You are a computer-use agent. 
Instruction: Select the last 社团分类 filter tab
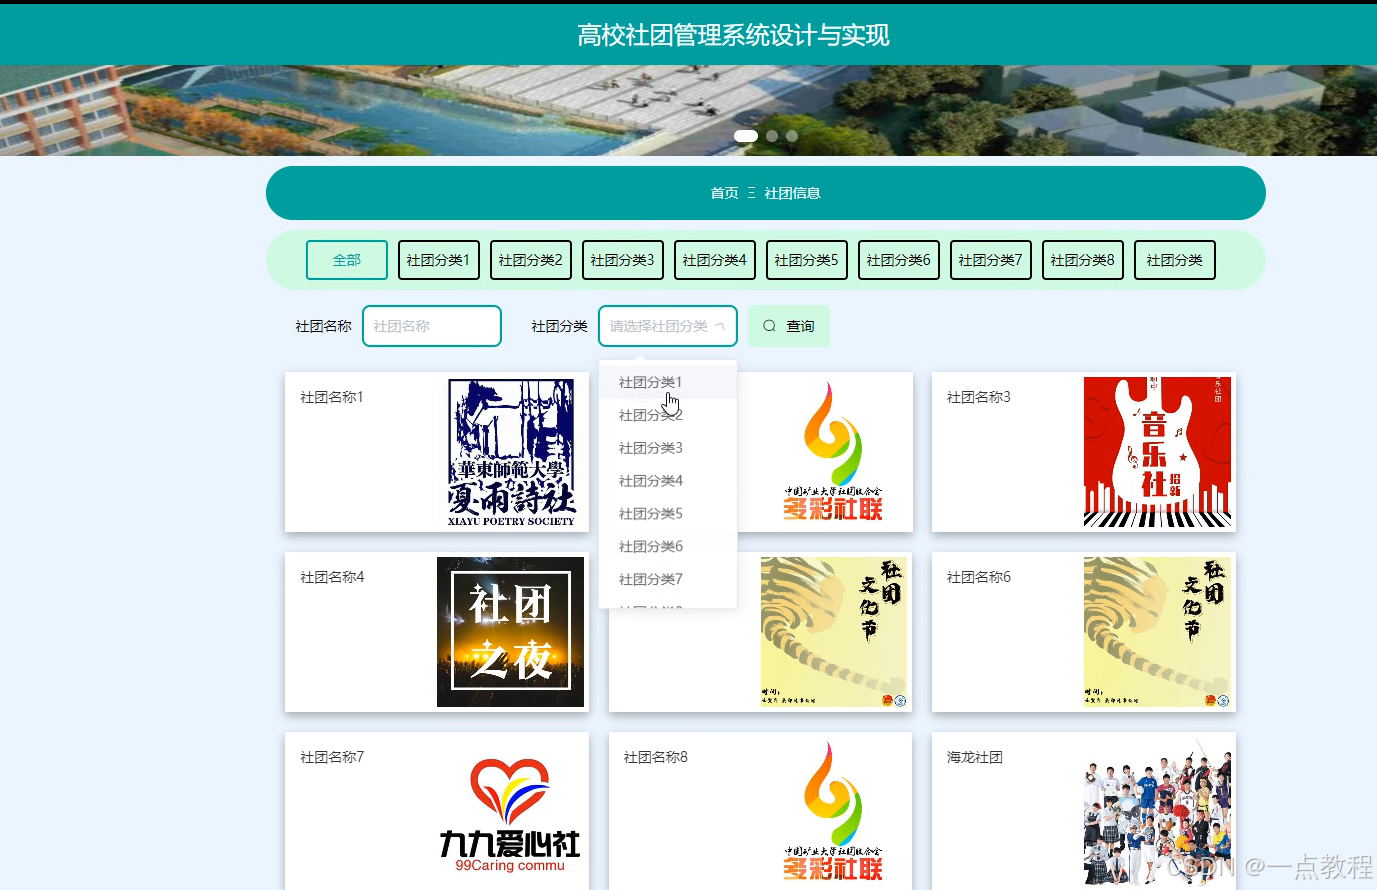point(1175,260)
